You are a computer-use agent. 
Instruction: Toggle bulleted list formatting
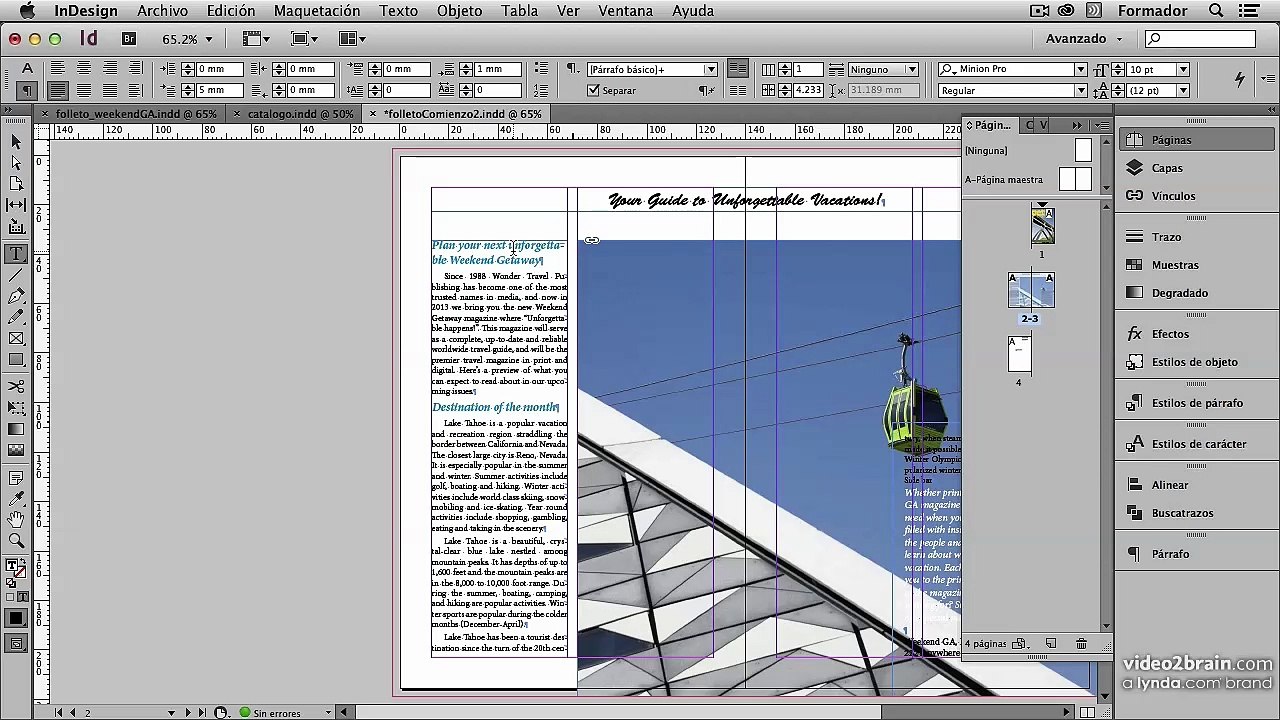point(541,69)
